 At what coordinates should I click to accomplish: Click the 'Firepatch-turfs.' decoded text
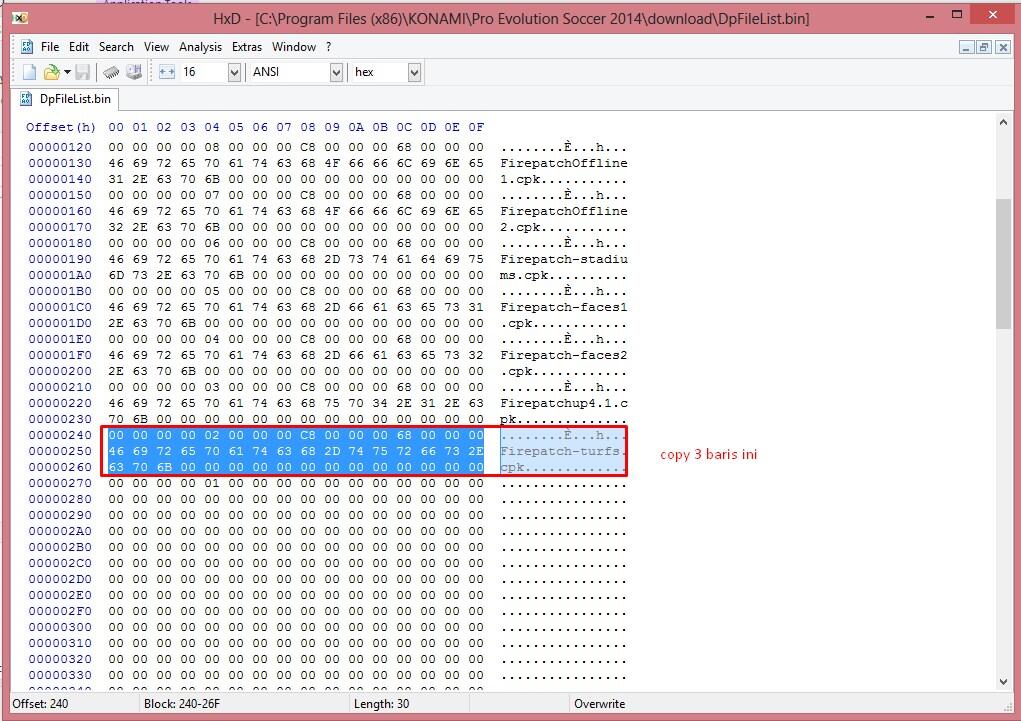[563, 451]
